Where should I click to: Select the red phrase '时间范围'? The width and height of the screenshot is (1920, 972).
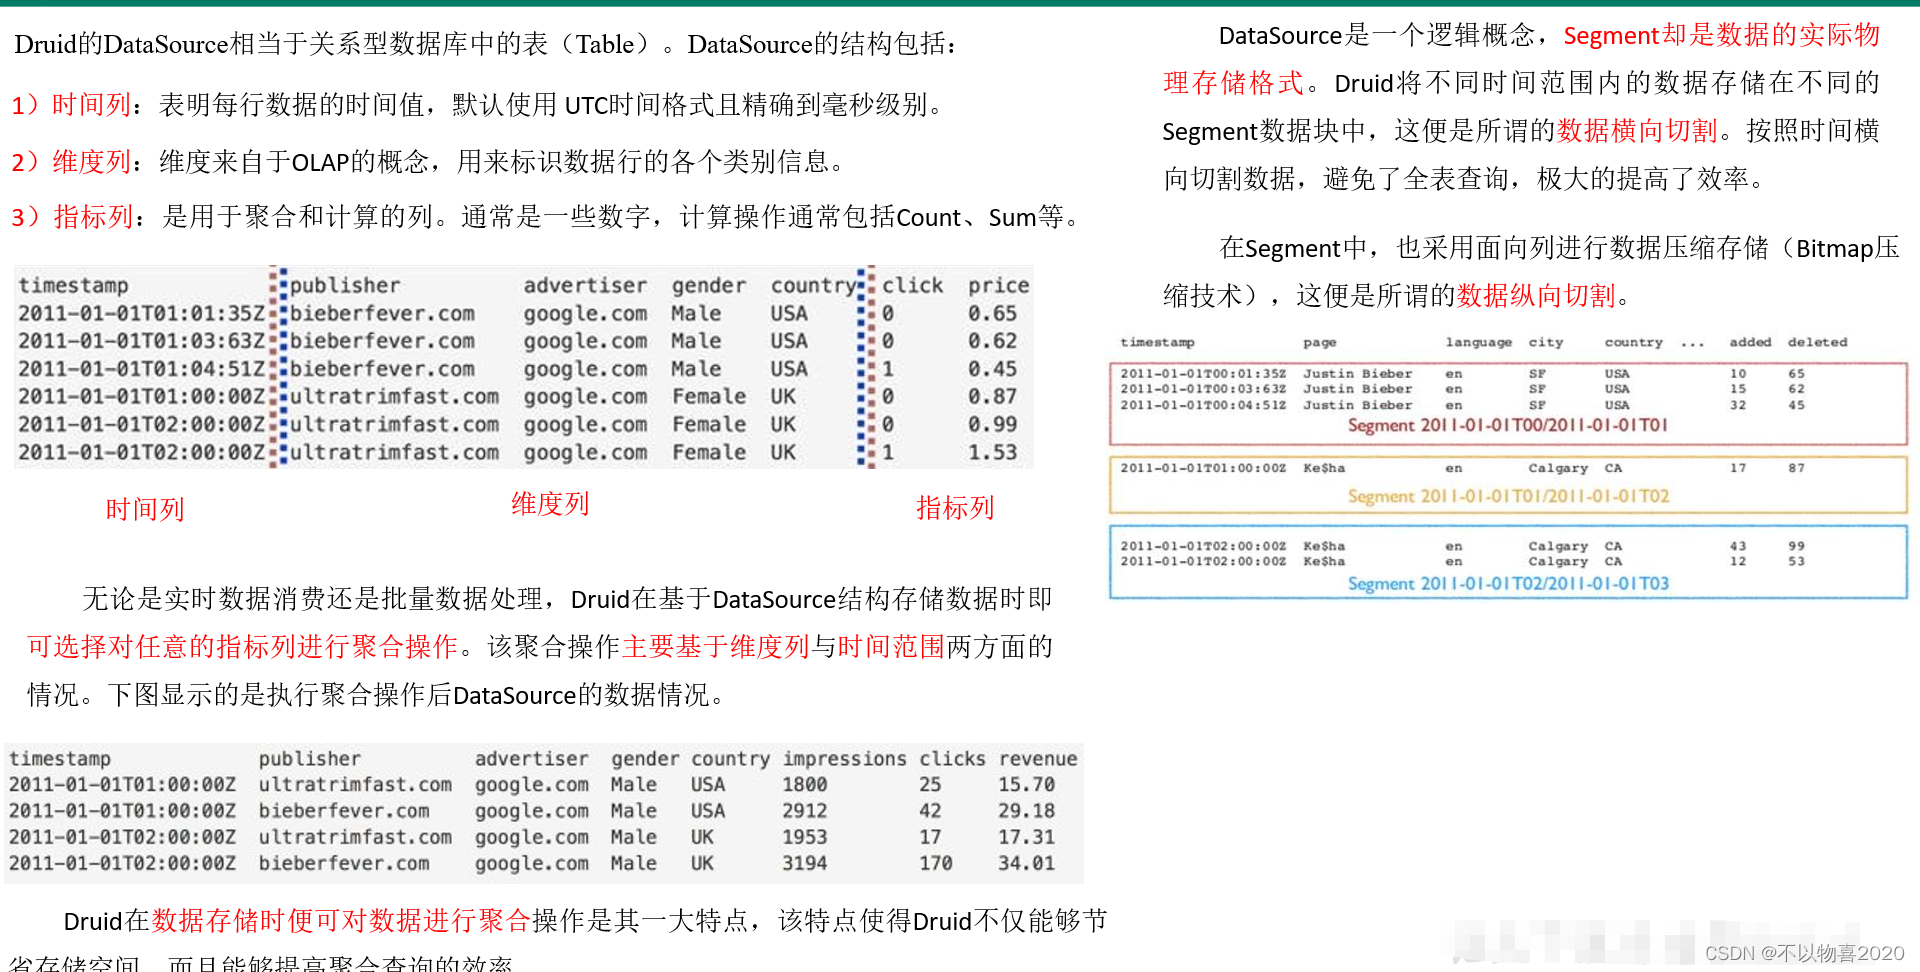click(891, 647)
